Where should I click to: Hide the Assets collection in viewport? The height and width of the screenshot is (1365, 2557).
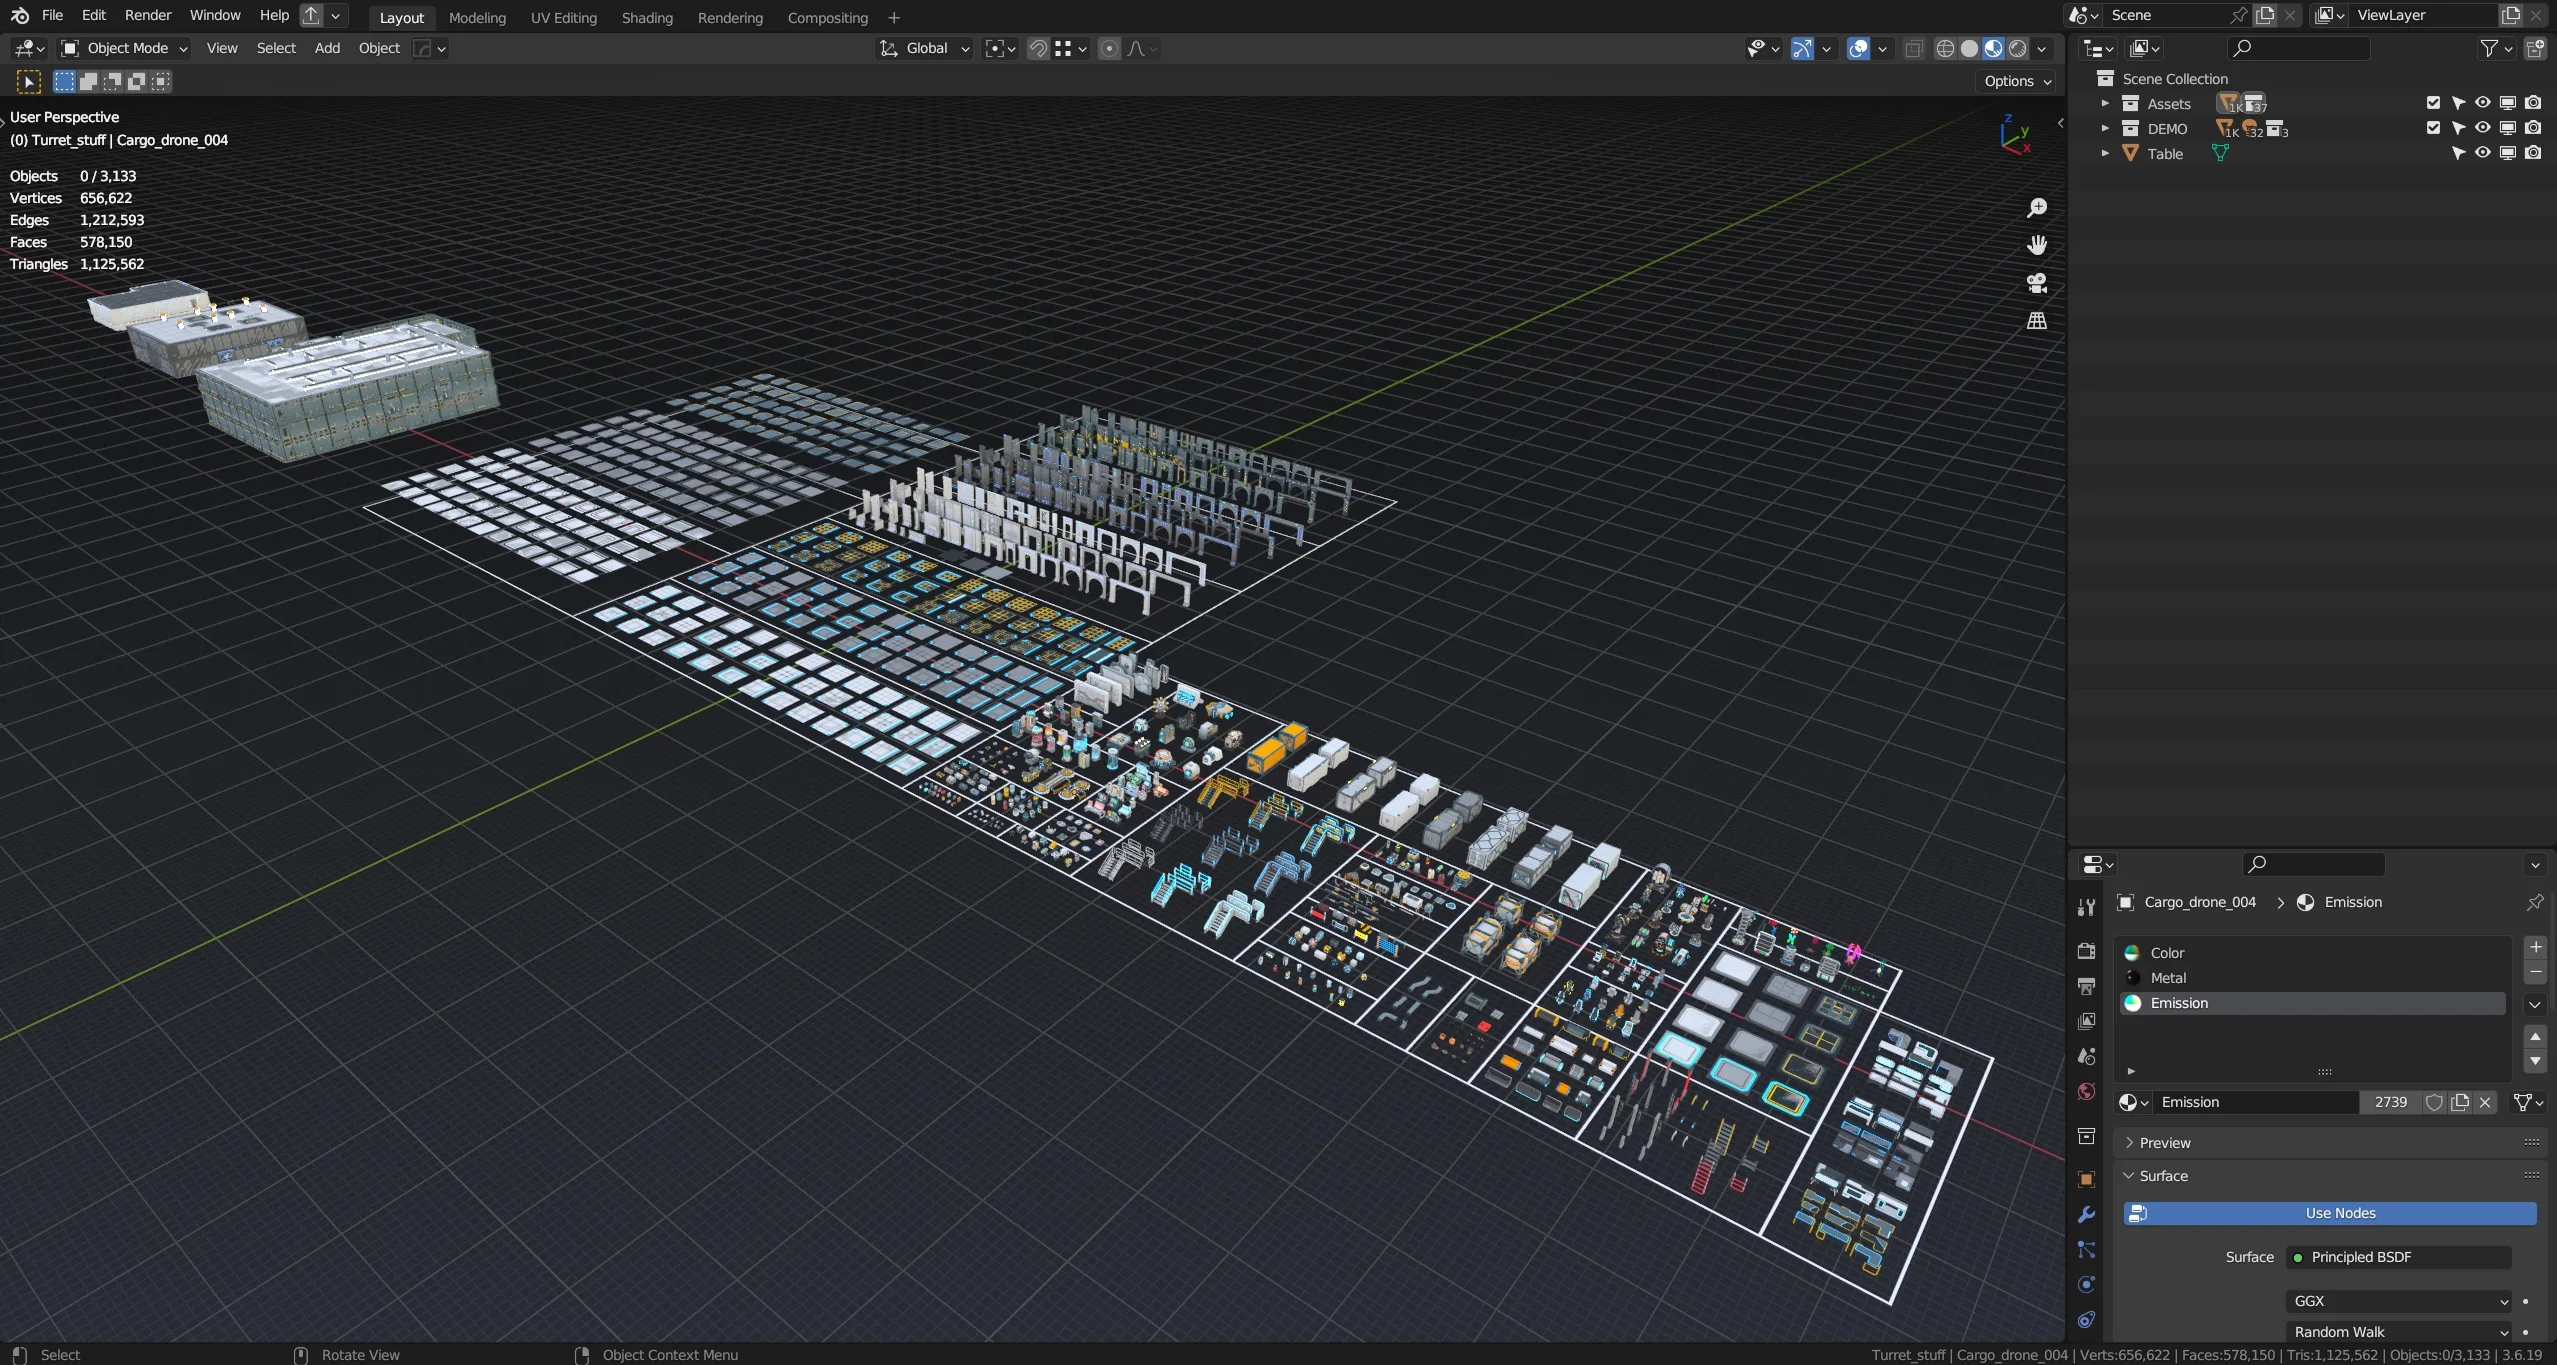2483,103
